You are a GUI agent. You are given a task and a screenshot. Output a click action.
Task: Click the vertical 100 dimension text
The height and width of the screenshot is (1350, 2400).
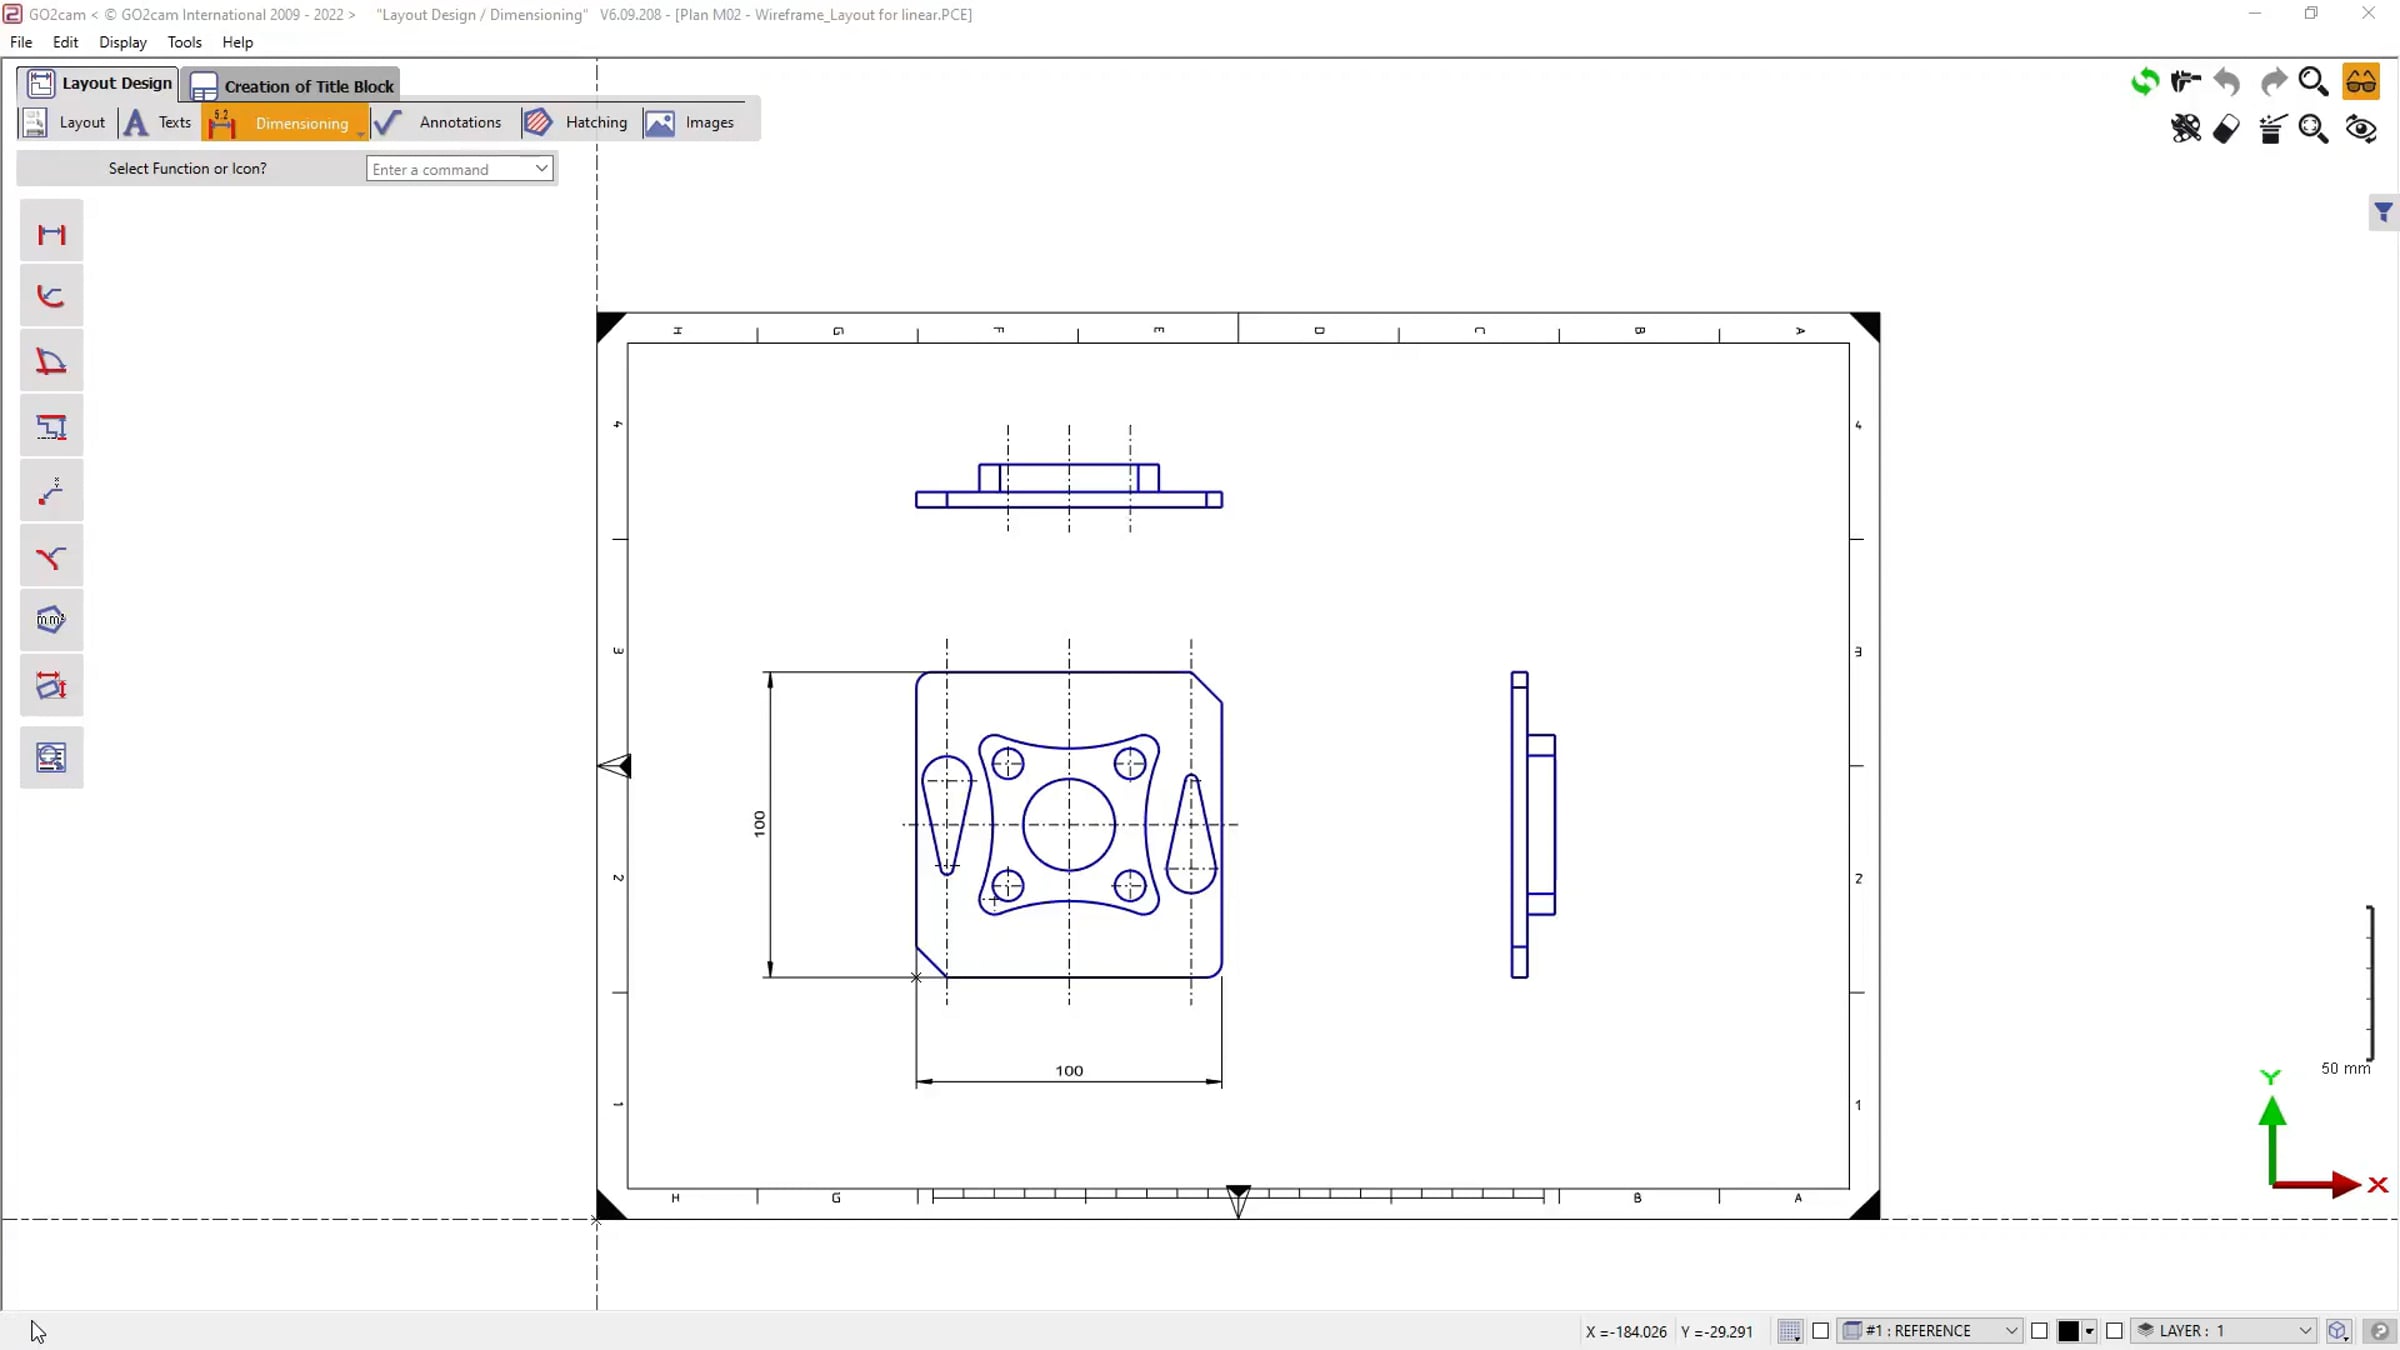pyautogui.click(x=759, y=824)
